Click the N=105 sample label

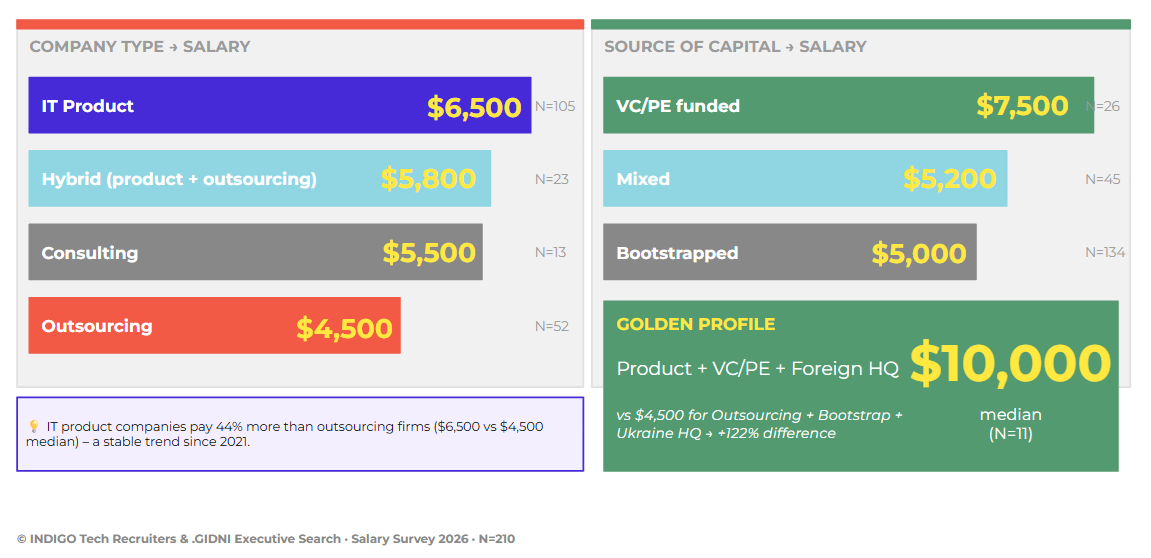[555, 106]
